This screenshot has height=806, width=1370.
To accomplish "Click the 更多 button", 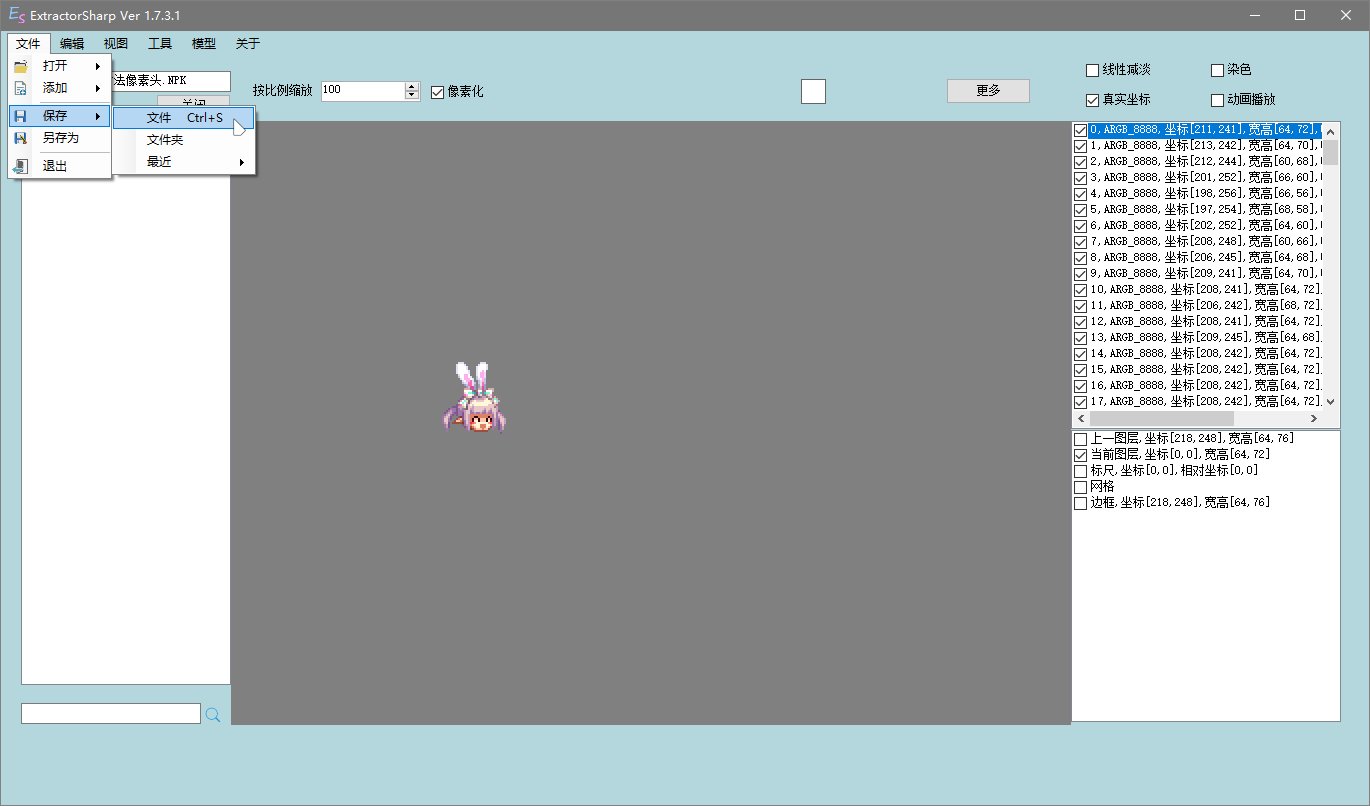I will (988, 90).
